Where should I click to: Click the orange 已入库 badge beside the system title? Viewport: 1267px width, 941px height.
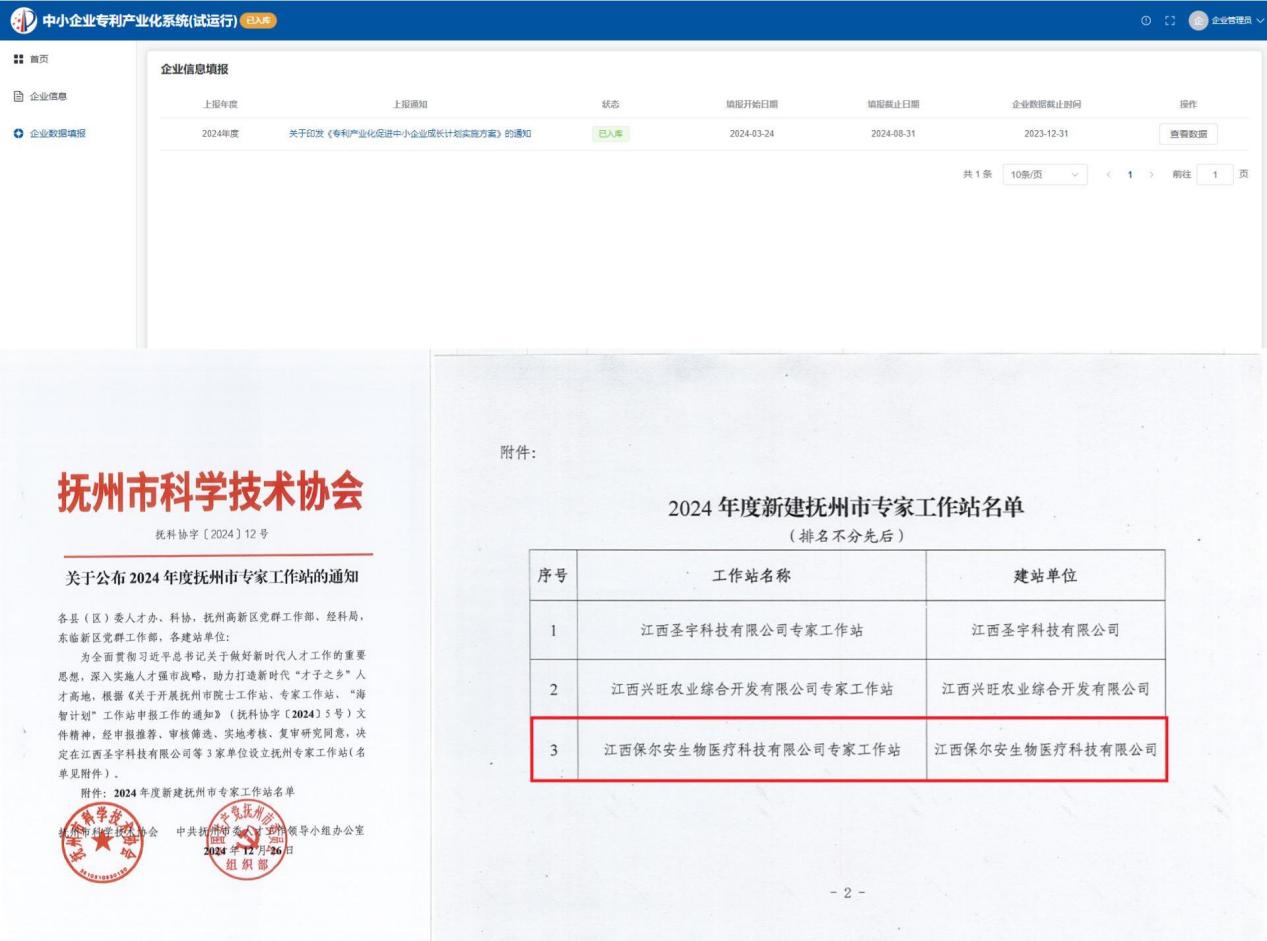259,21
